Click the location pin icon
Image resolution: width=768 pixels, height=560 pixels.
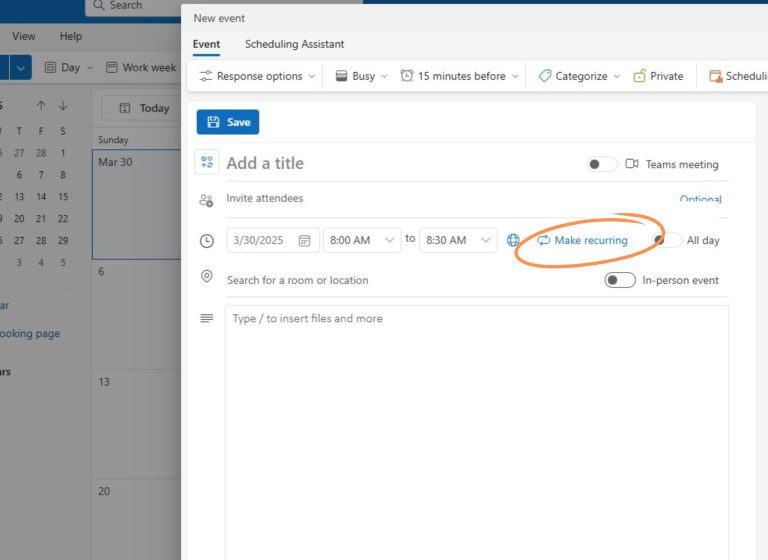click(207, 276)
